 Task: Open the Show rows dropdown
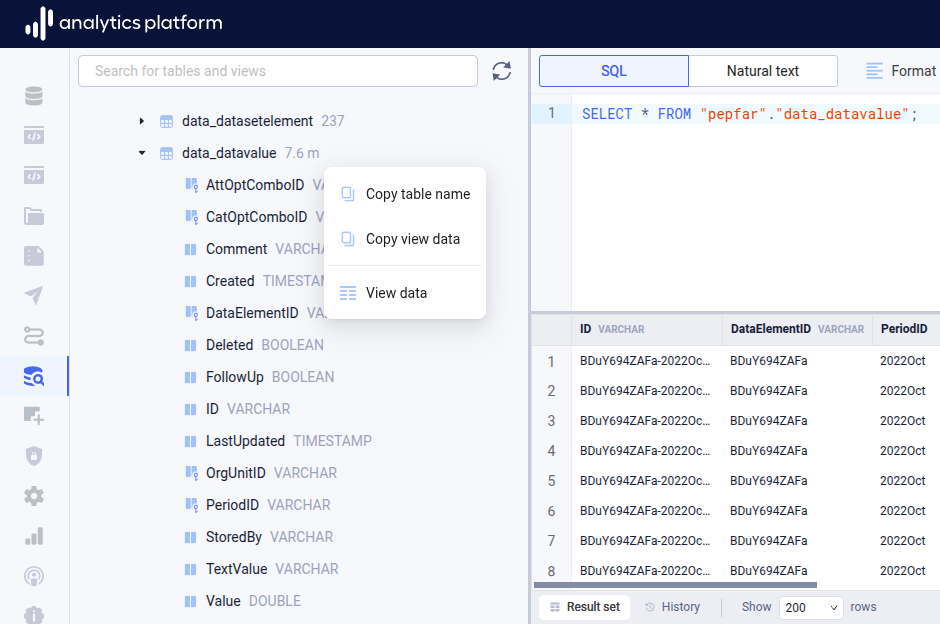(810, 607)
